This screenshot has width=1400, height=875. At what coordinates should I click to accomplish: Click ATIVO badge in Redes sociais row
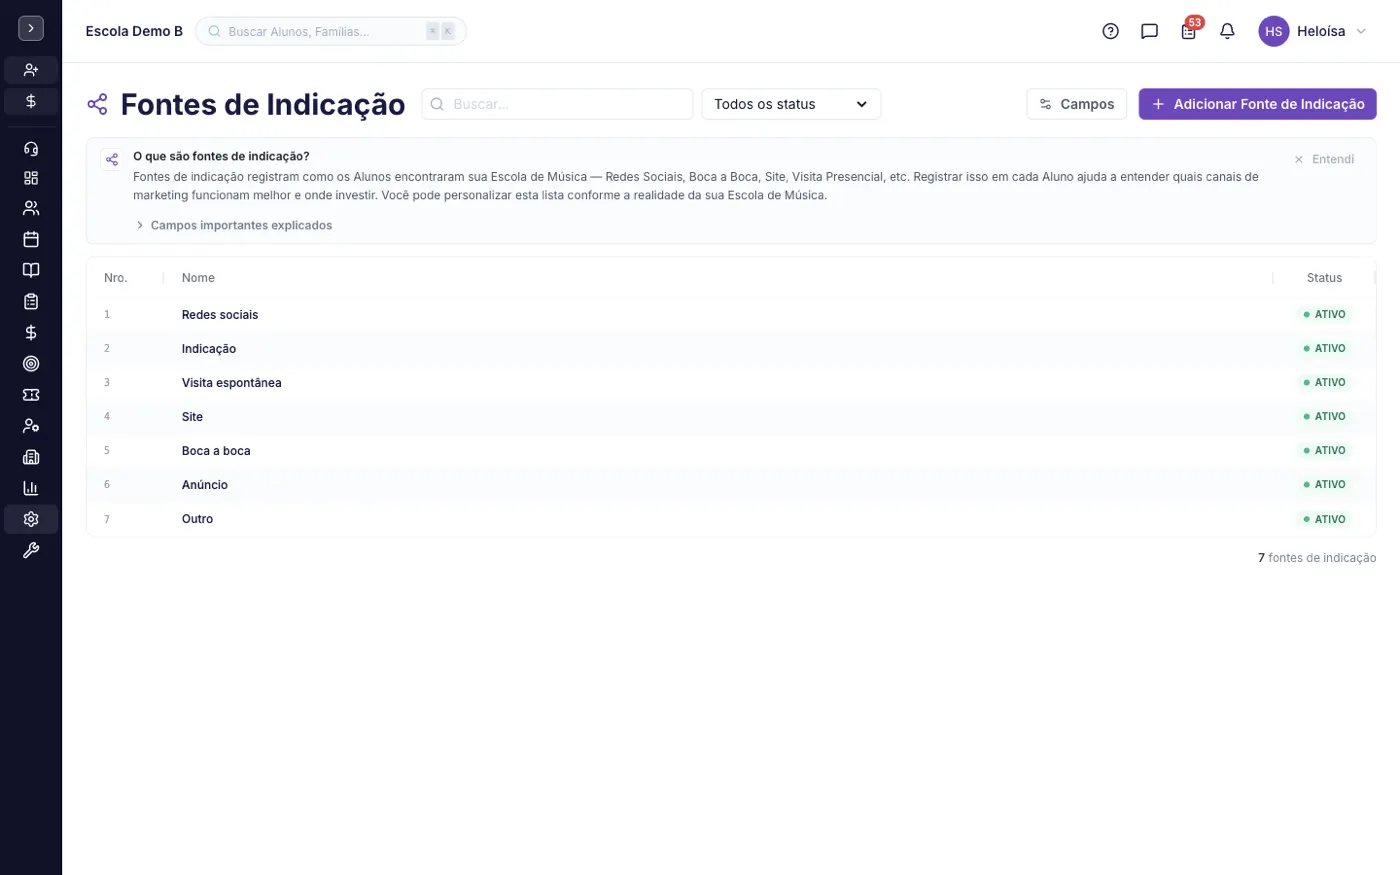coord(1324,314)
